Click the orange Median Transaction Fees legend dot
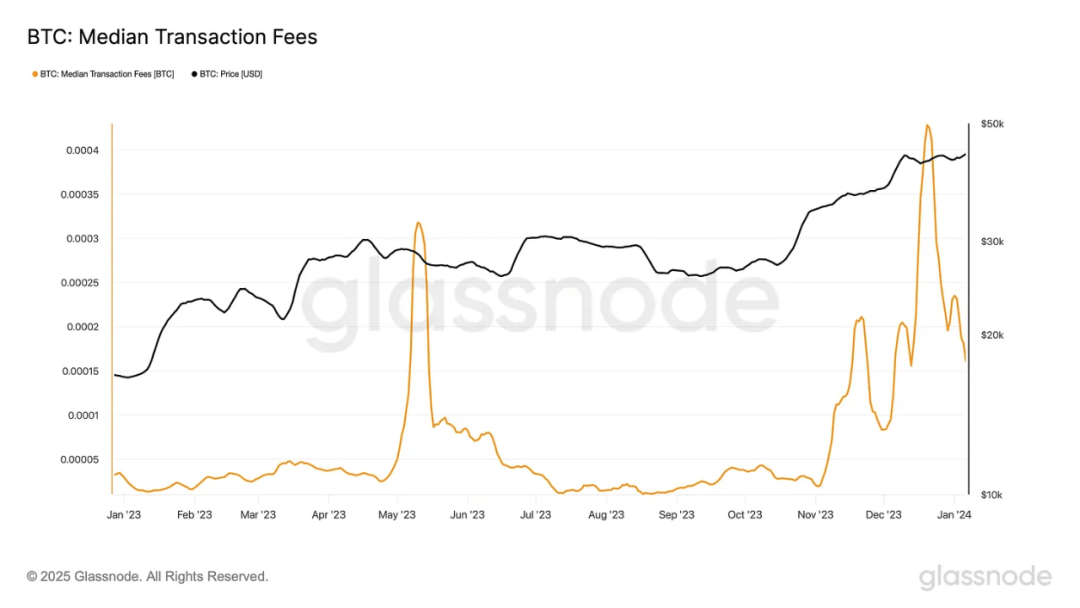The height and width of the screenshot is (608, 1080). click(x=35, y=74)
